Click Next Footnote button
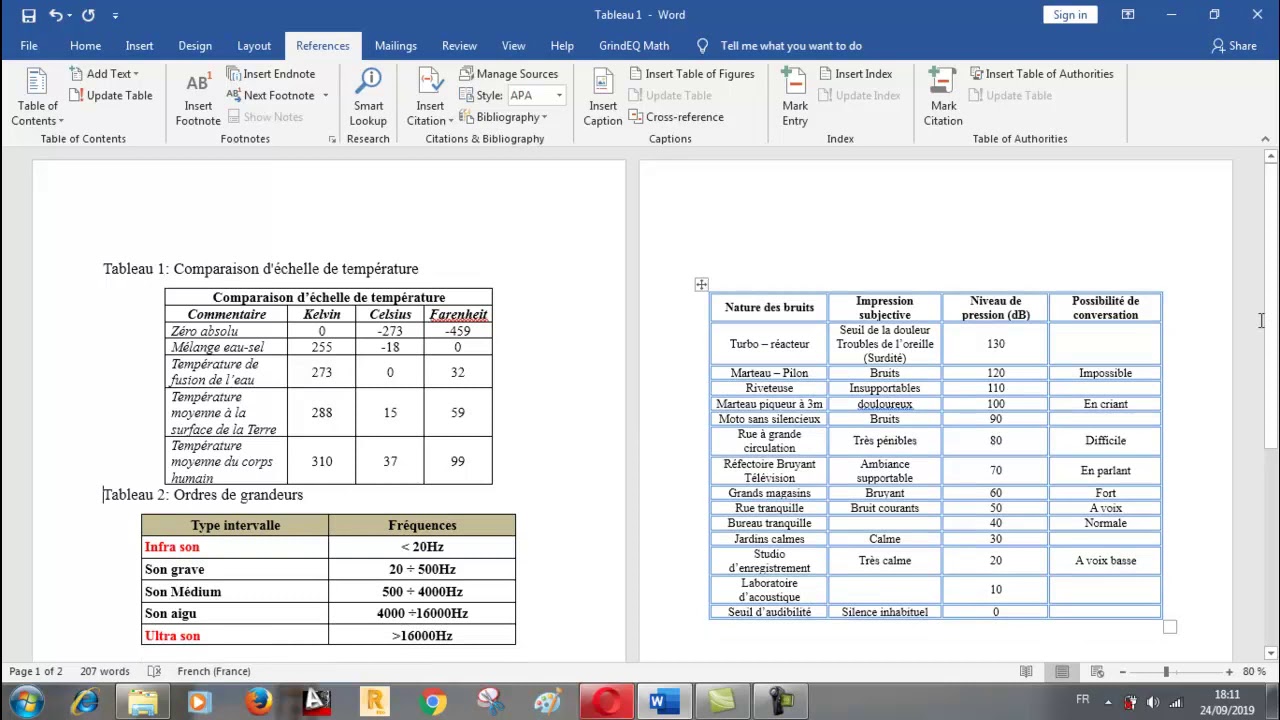The height and width of the screenshot is (720, 1280). 271,96
